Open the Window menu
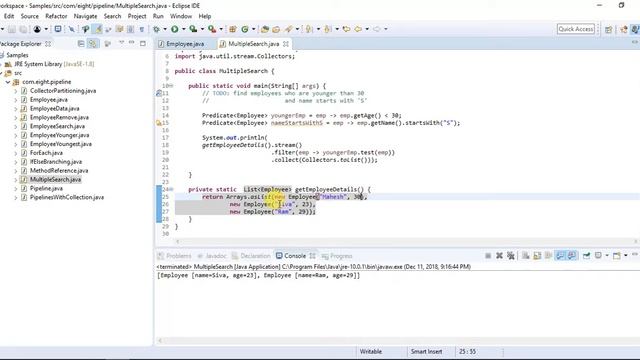Screen dimensions: 640x360 181,16
